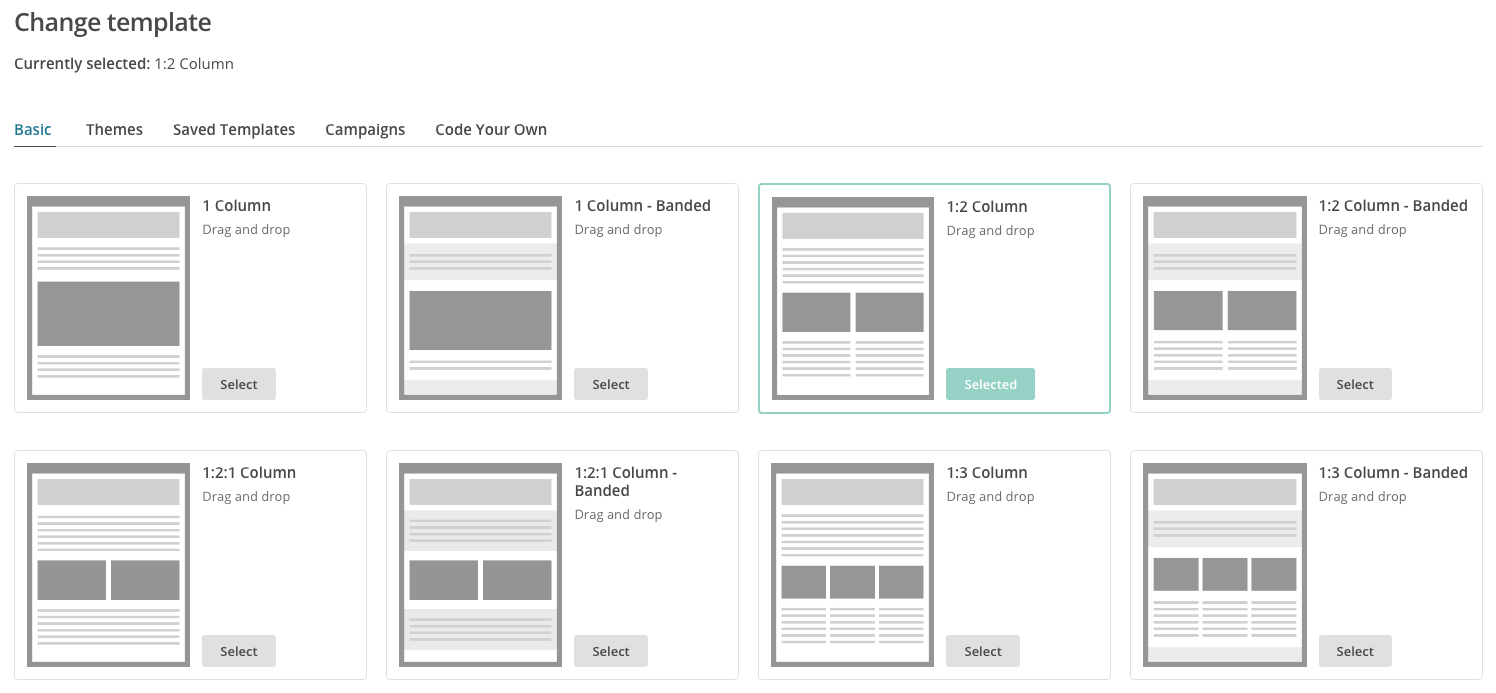Open the Saved Templates tab
Image resolution: width=1496 pixels, height=693 pixels.
click(x=234, y=130)
